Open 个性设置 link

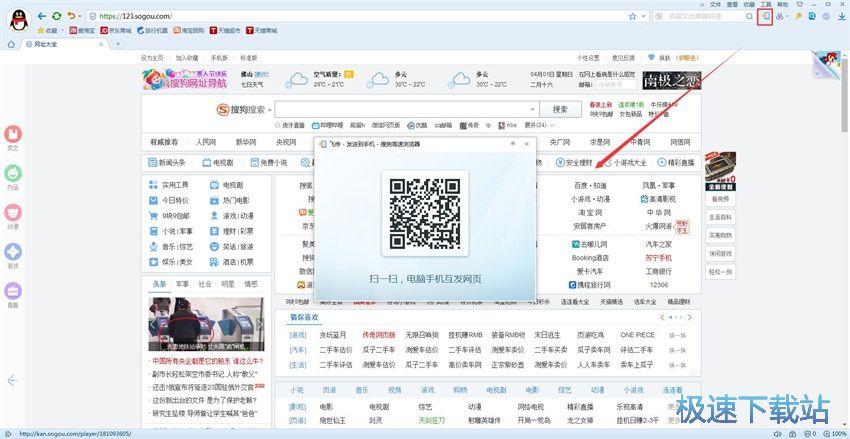click(x=588, y=57)
